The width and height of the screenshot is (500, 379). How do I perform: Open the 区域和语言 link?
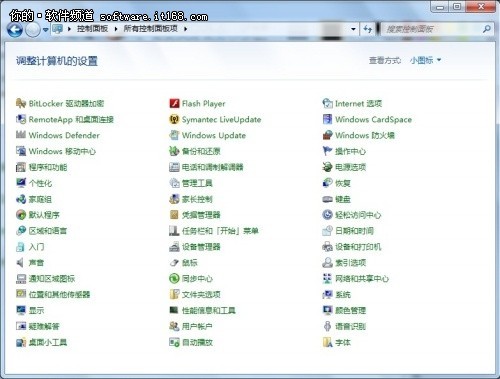[x=48, y=231]
